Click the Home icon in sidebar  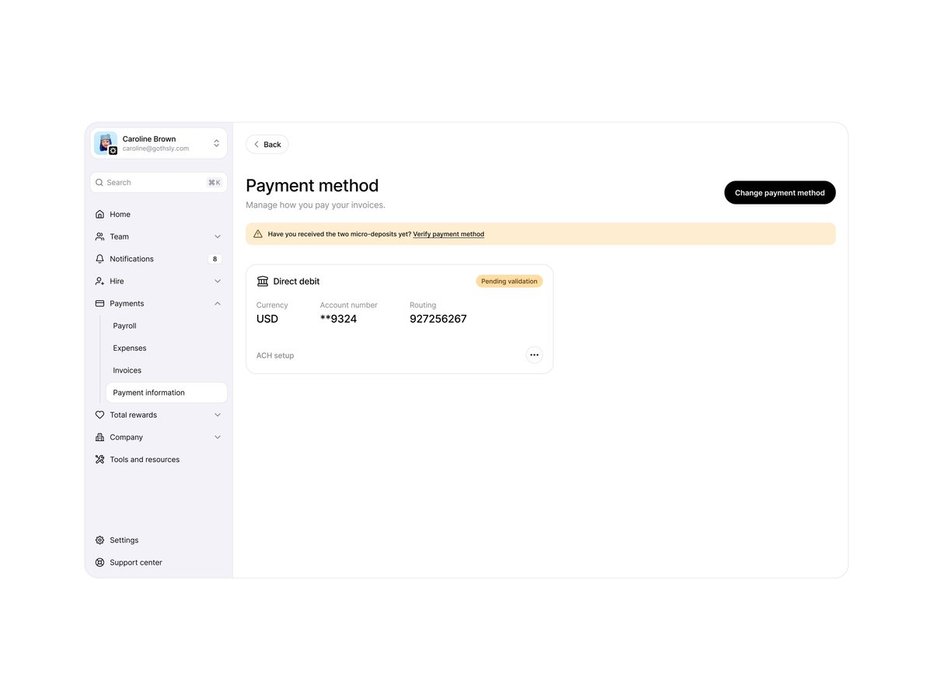pos(100,215)
